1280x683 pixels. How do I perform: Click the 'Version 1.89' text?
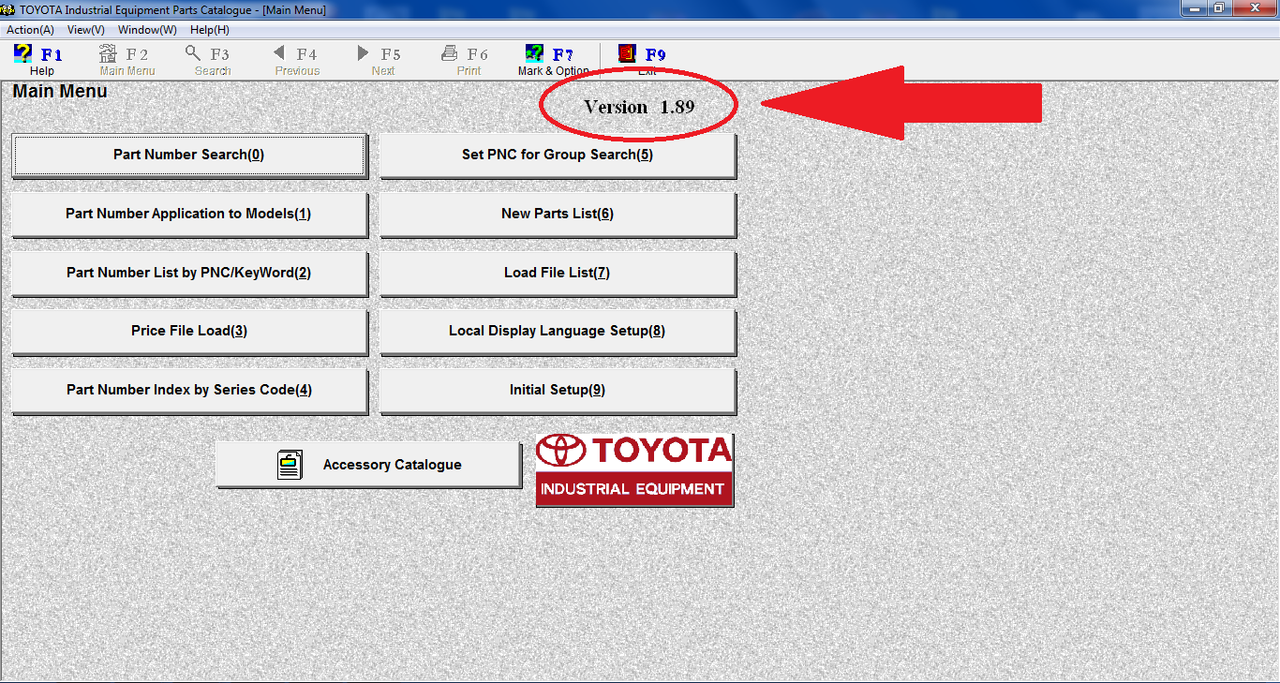[x=639, y=106]
